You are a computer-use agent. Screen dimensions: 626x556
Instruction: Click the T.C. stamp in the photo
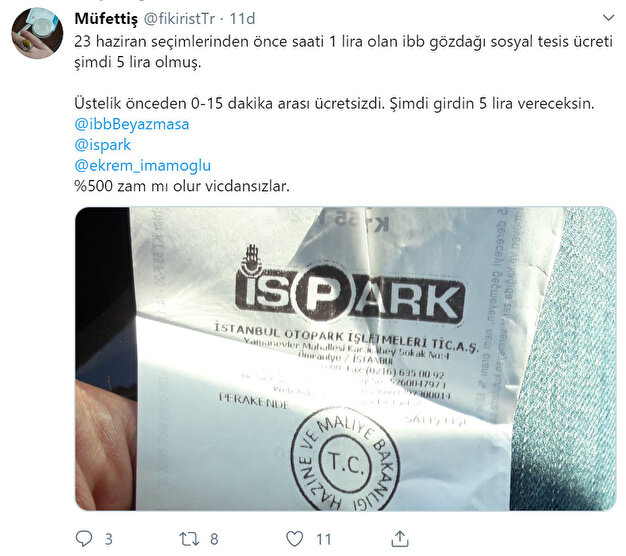345,459
